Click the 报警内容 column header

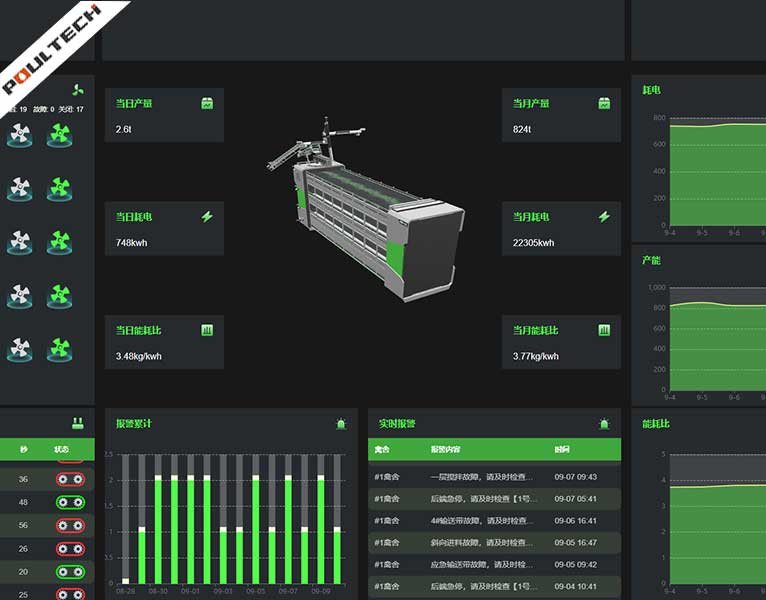445,449
